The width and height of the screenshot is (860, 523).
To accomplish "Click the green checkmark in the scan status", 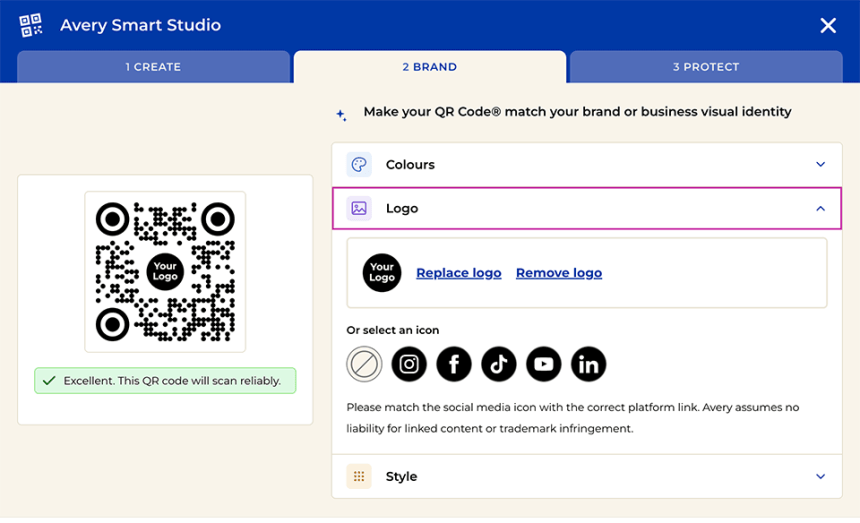I will point(49,380).
